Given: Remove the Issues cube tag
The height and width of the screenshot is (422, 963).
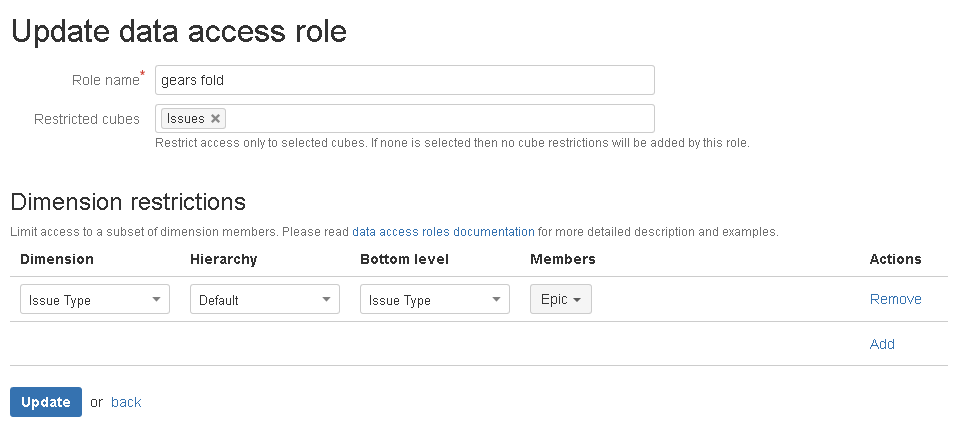Looking at the screenshot, I should pyautogui.click(x=215, y=119).
